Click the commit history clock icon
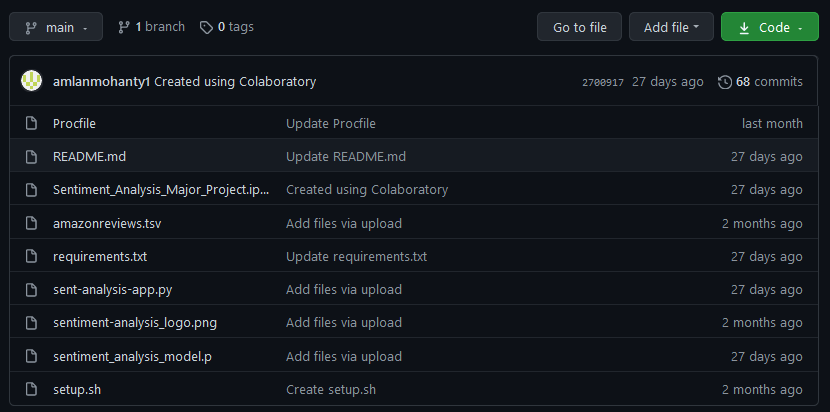Screen dimensions: 830x412 pyautogui.click(x=725, y=82)
